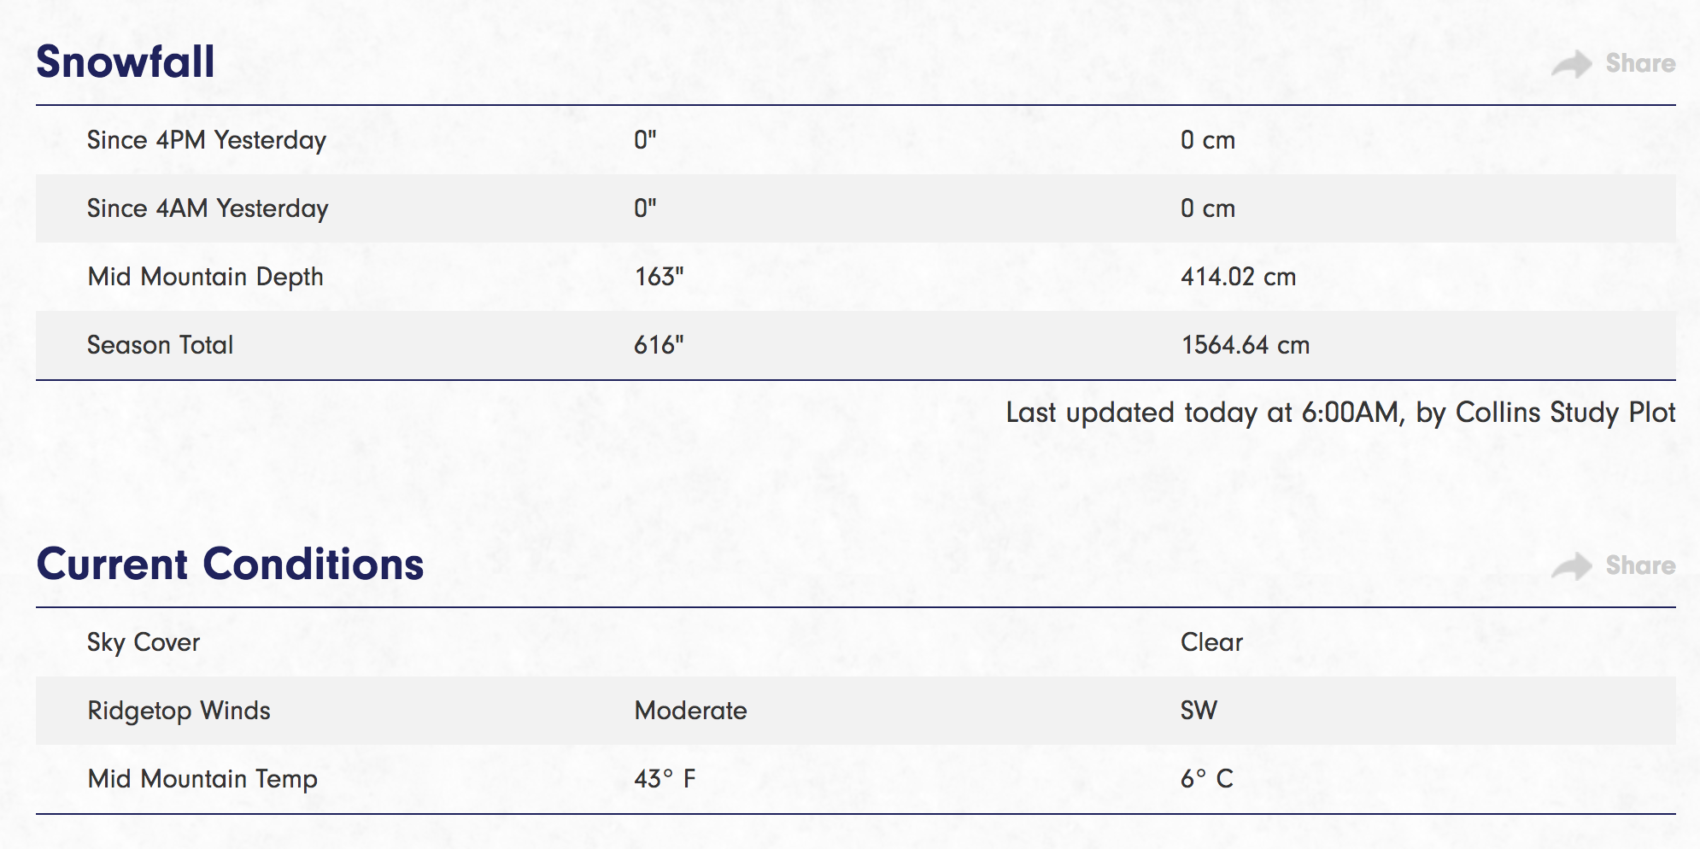Click the 1564.64 cm season total value
The width and height of the screenshot is (1700, 849).
click(1245, 345)
